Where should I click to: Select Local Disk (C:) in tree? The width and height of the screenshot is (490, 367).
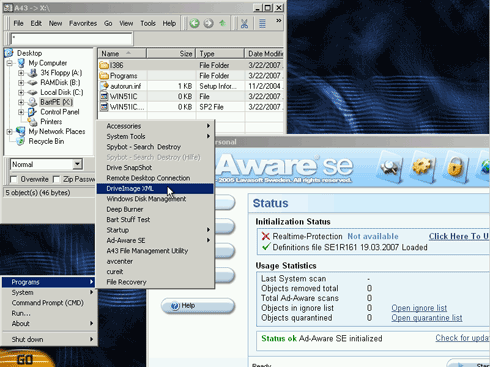62,92
